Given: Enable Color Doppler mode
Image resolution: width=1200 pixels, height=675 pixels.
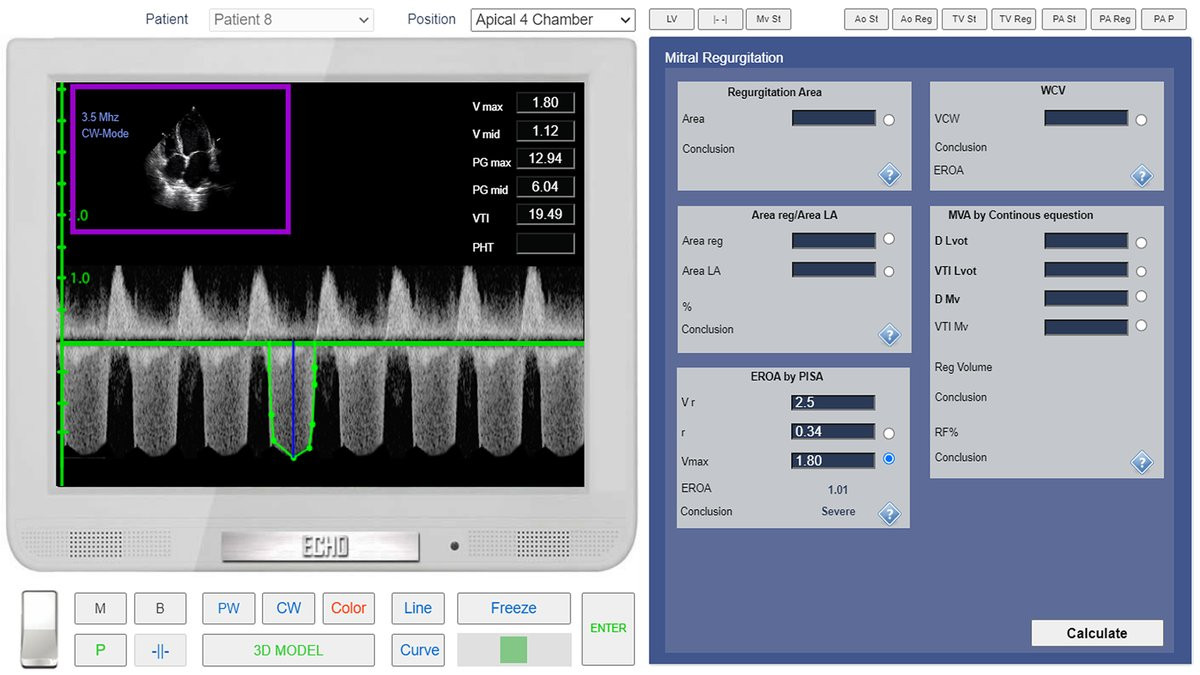Looking at the screenshot, I should tap(348, 608).
